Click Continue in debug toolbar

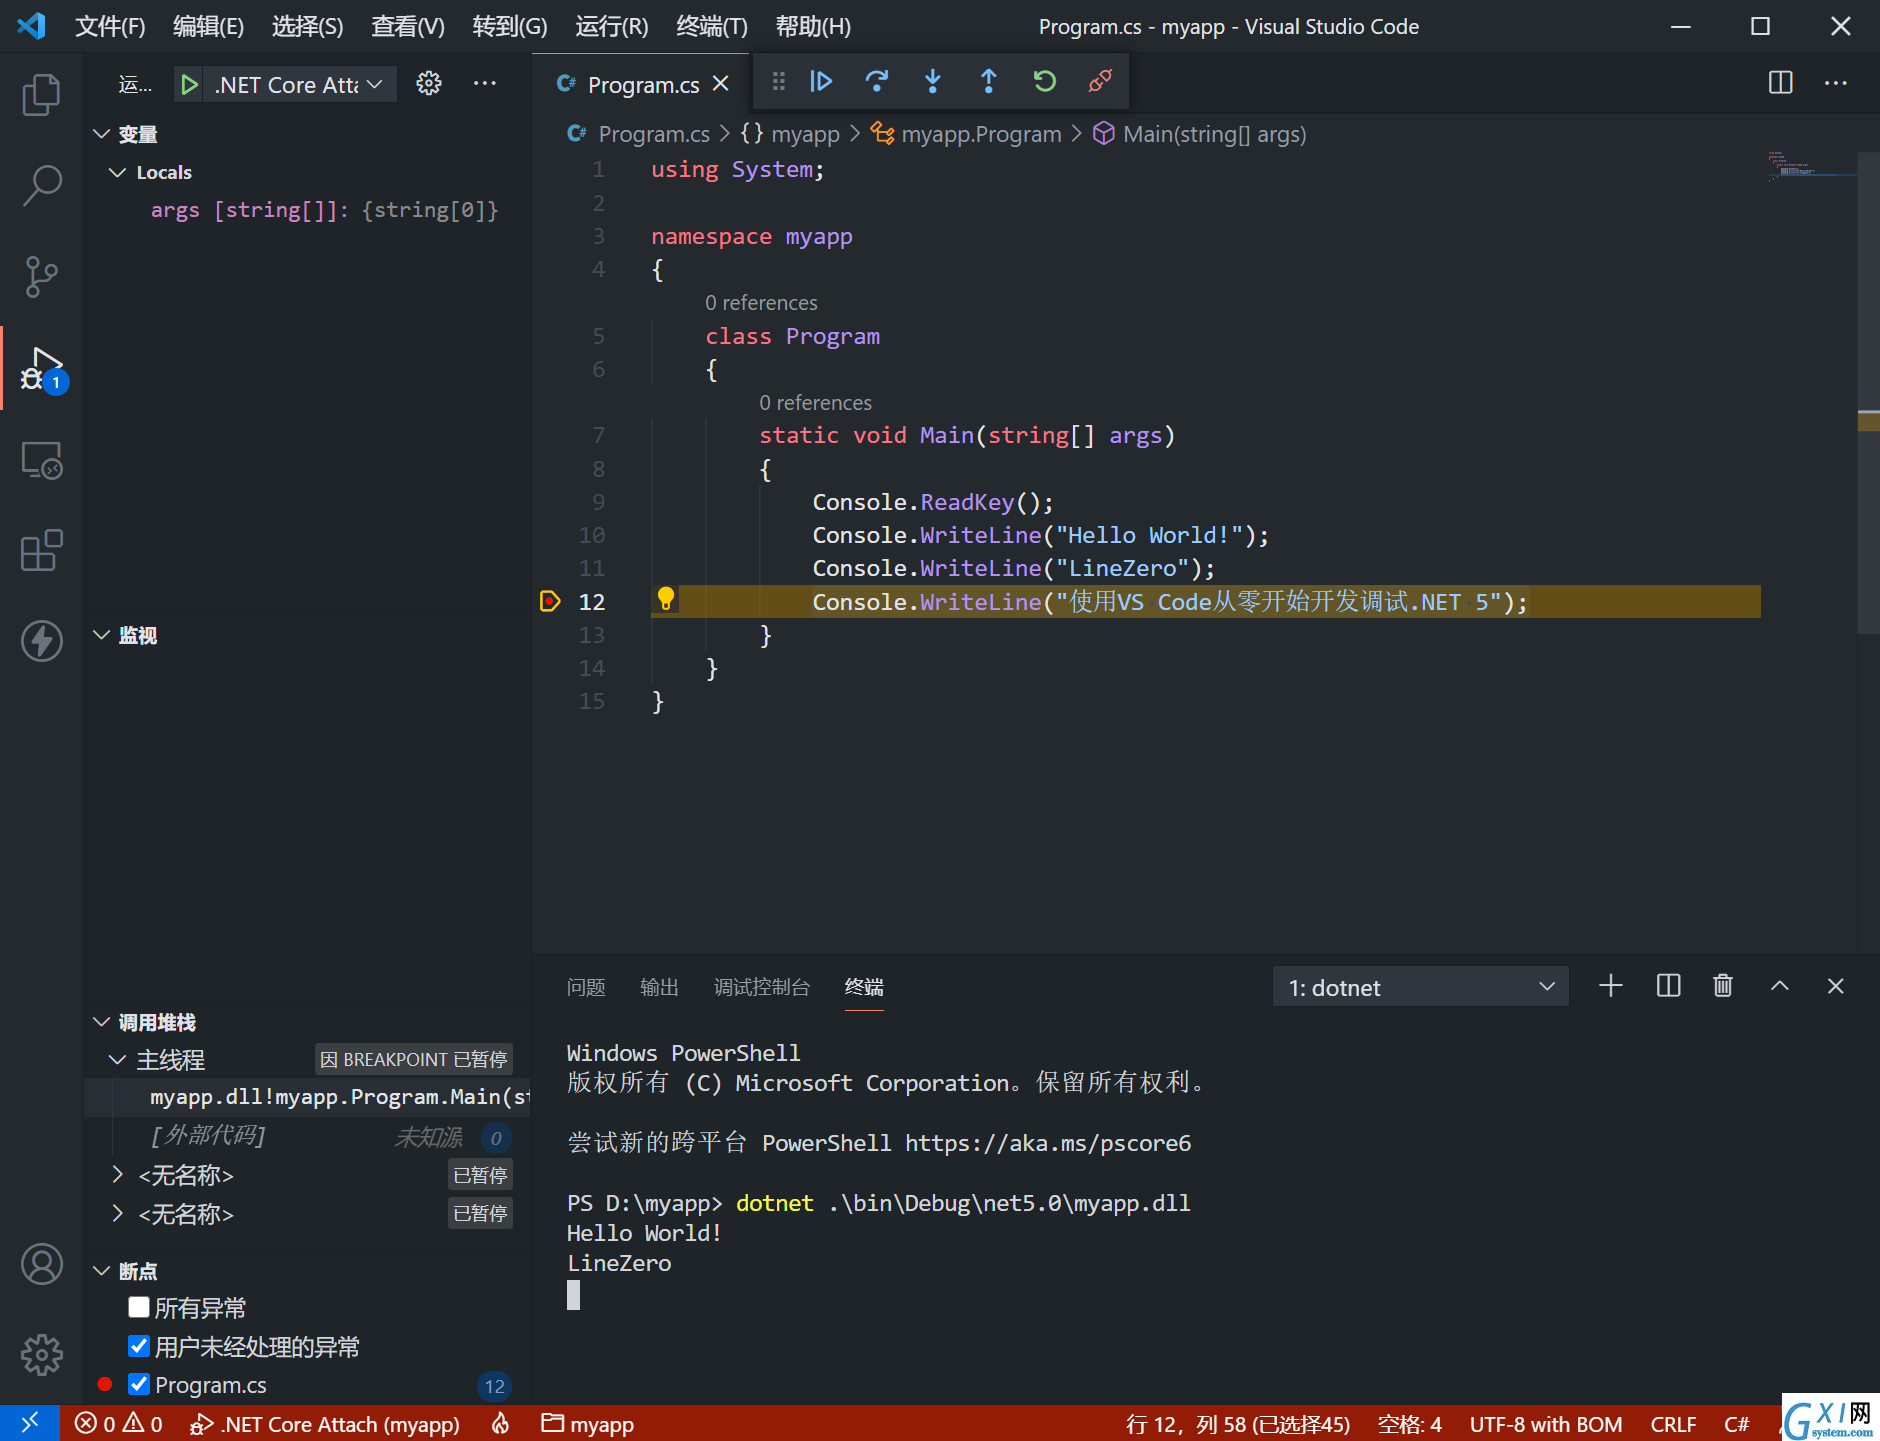(x=821, y=81)
